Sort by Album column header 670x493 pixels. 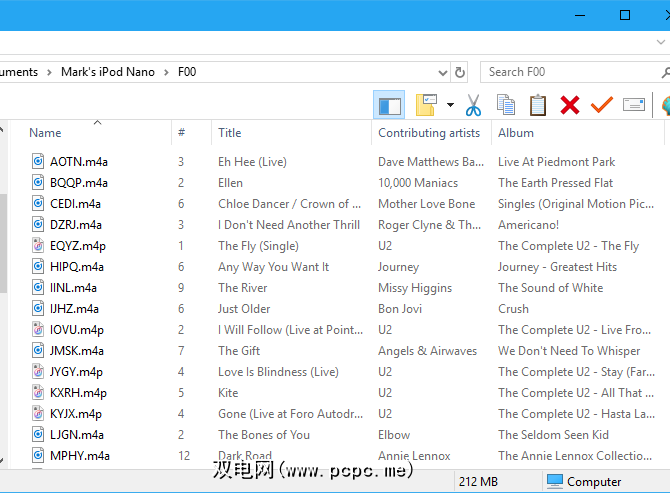click(x=516, y=133)
